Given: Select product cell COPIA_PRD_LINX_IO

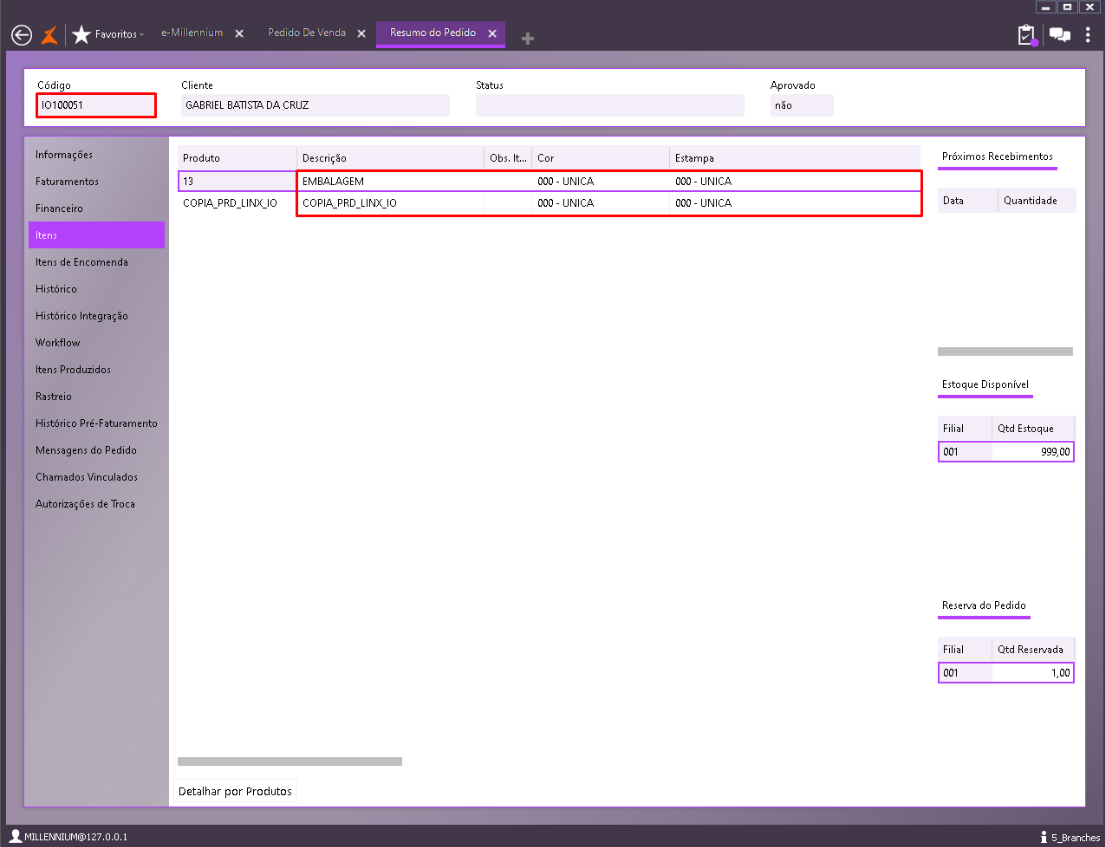Looking at the screenshot, I should (237, 203).
